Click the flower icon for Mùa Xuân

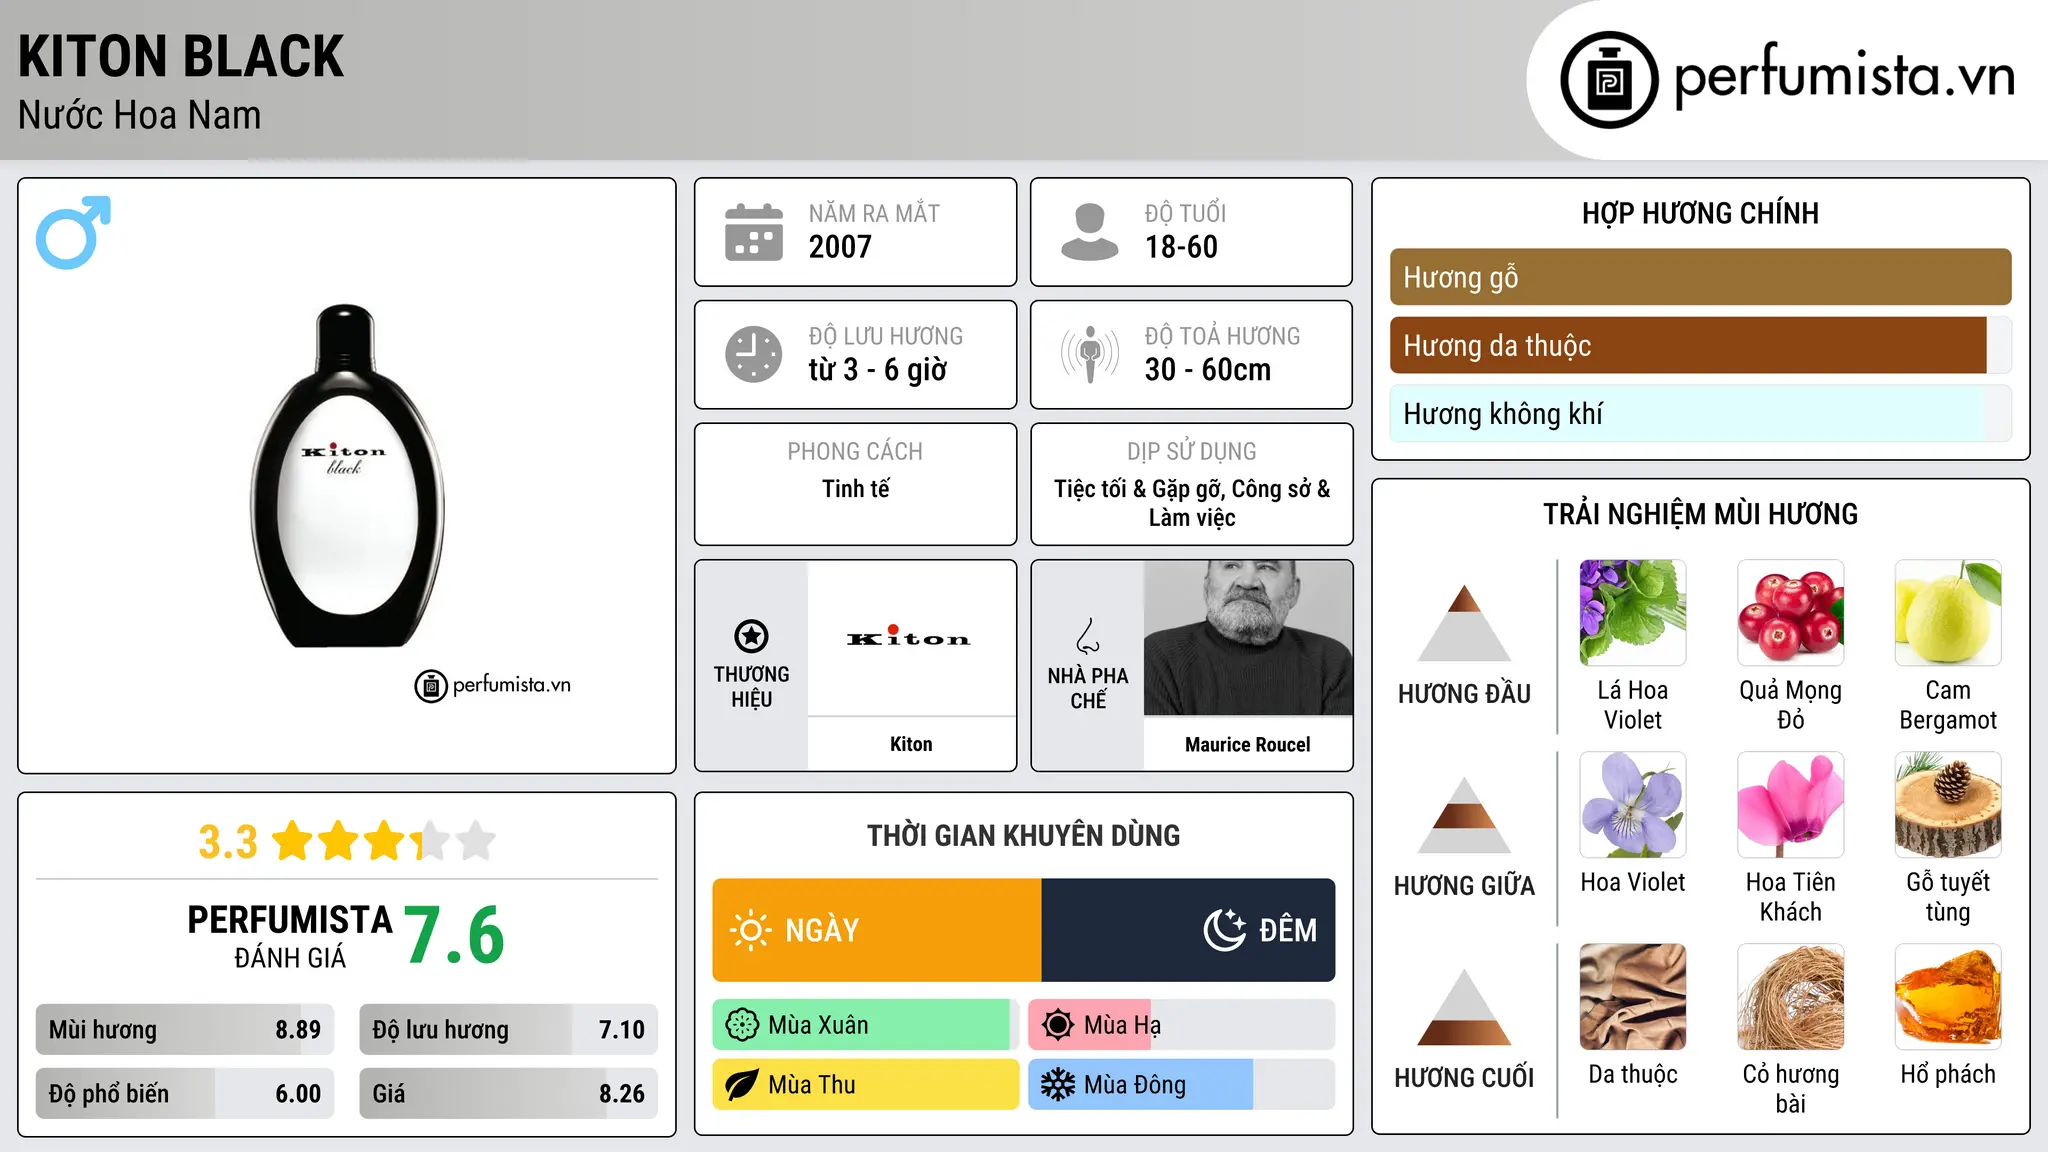click(x=742, y=1025)
